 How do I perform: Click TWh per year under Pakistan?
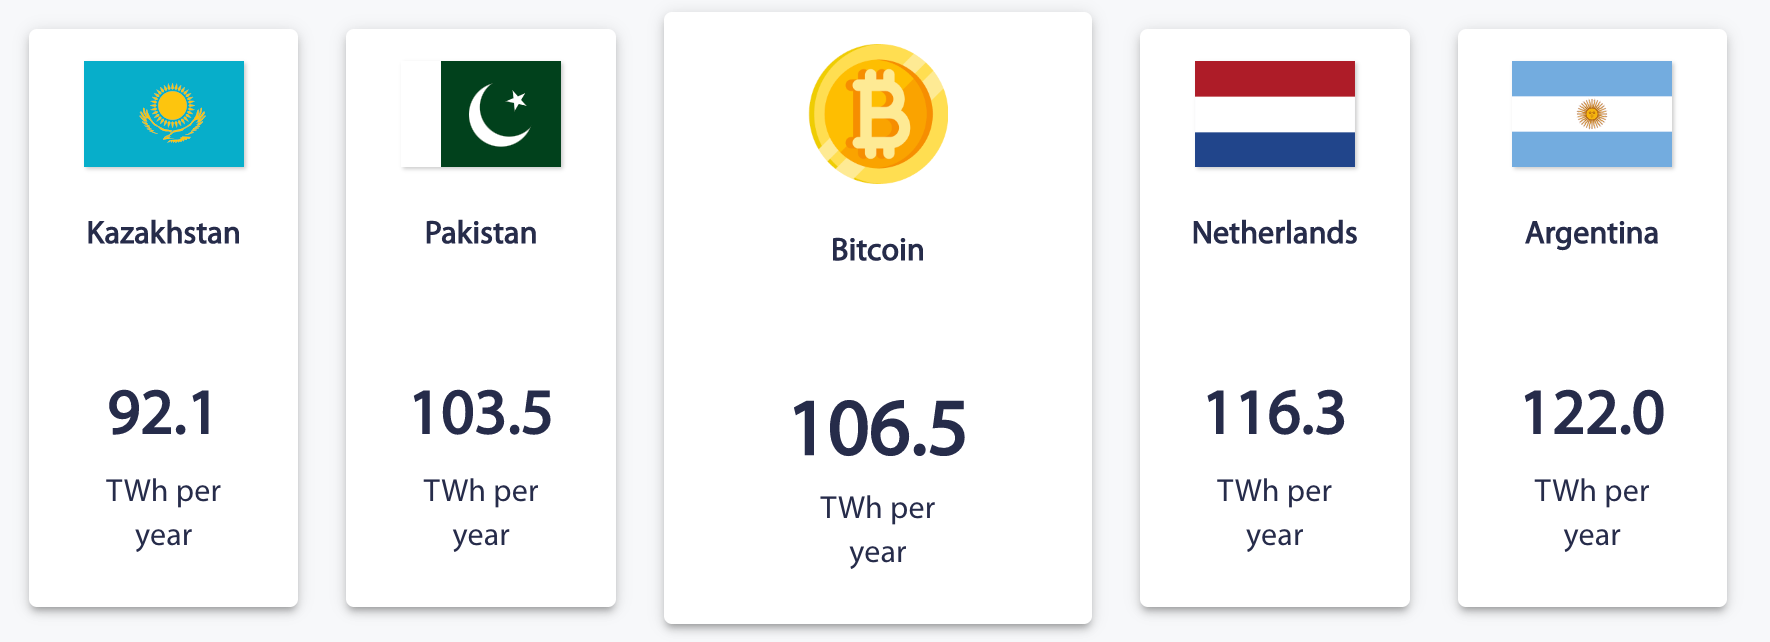tap(481, 513)
